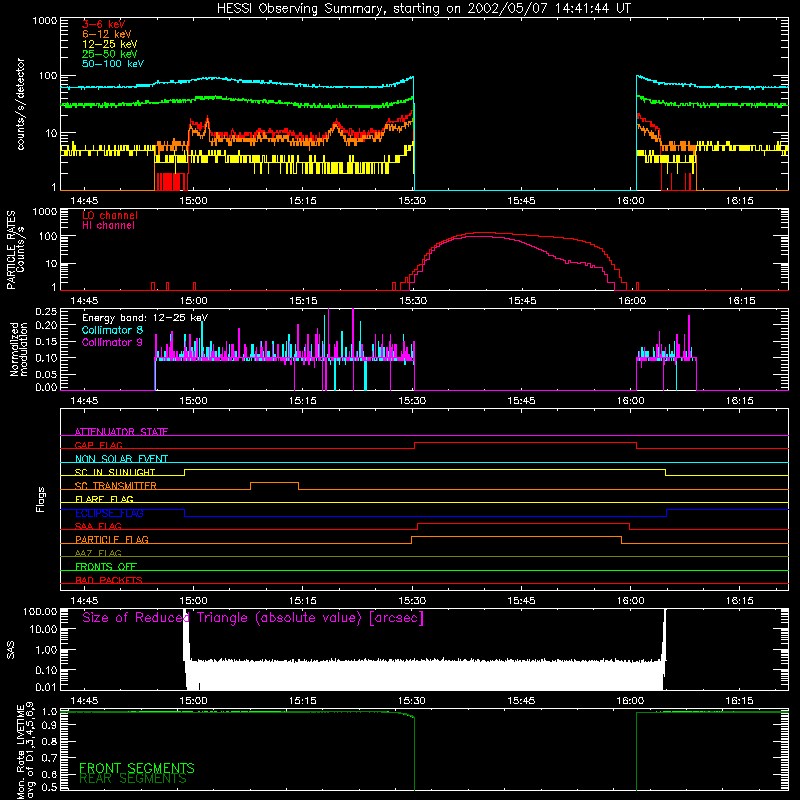Click the Mon. Rate LIVETIME axis label
The height and width of the screenshot is (800, 800).
pyautogui.click(x=25, y=751)
